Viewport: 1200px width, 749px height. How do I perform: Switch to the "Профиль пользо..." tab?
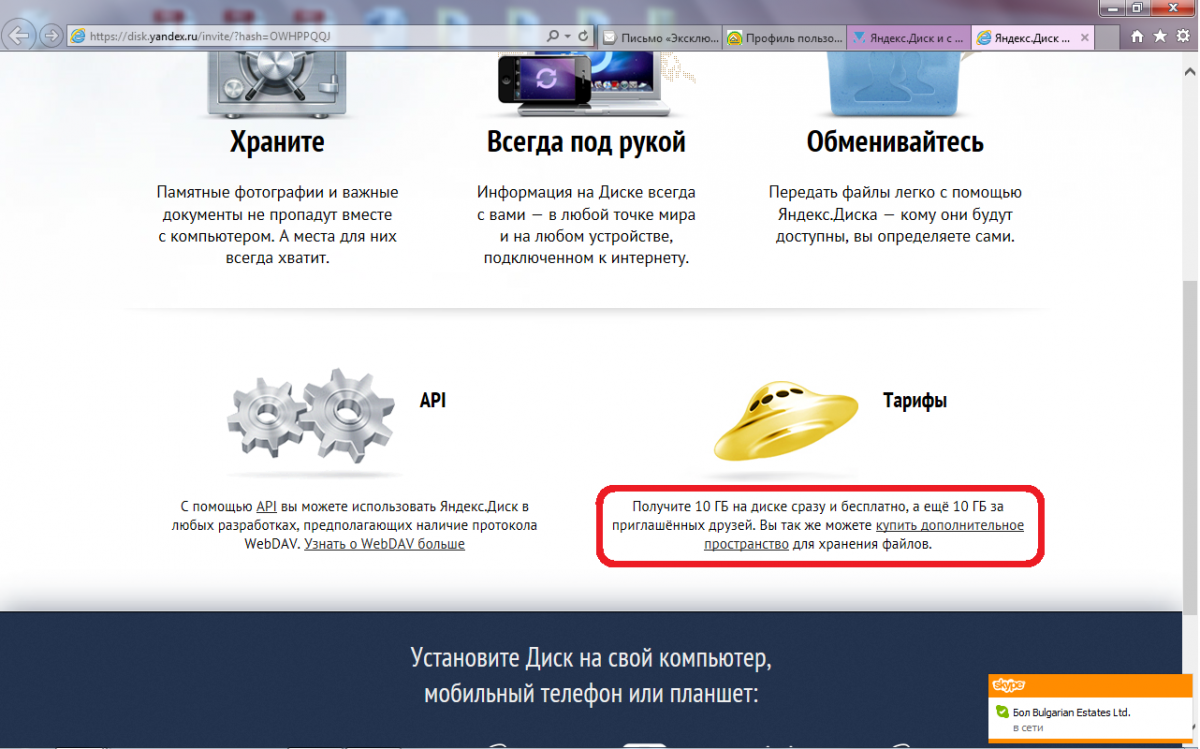784,37
